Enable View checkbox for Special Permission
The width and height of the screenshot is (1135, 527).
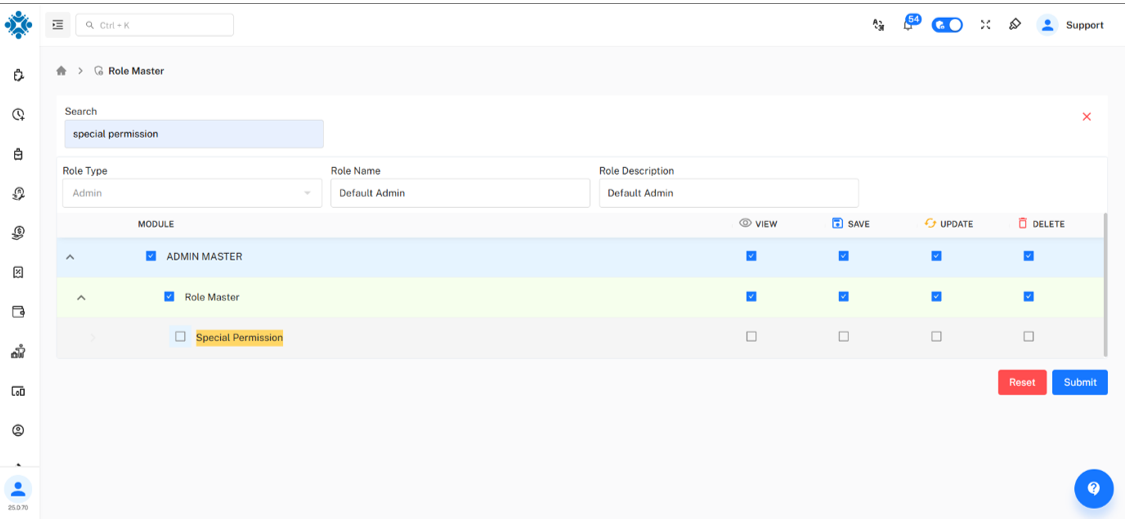(751, 337)
